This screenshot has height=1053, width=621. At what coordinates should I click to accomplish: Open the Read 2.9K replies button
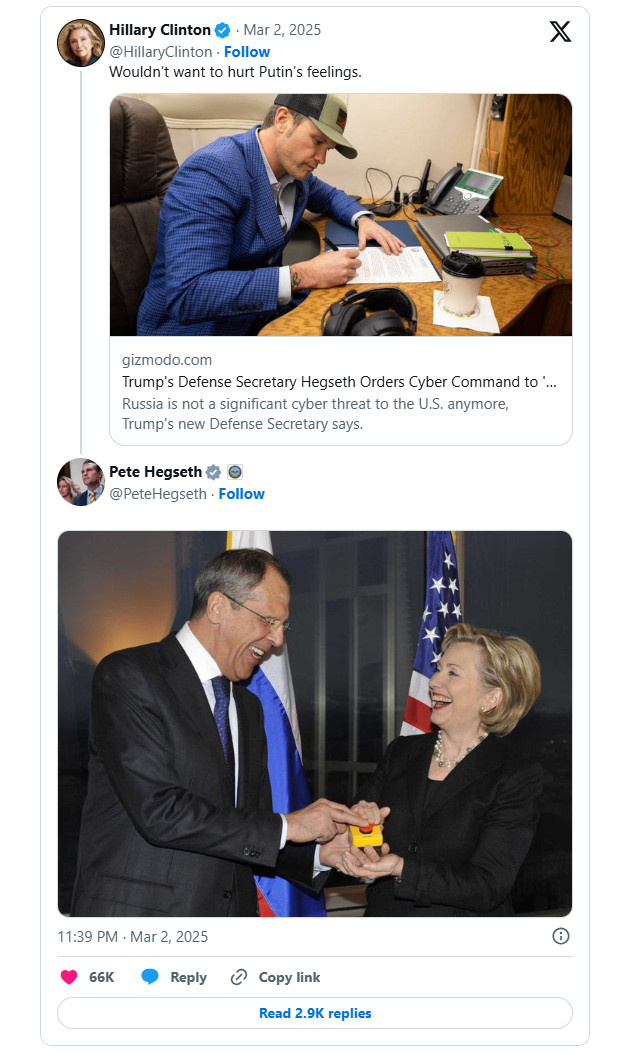(315, 1013)
